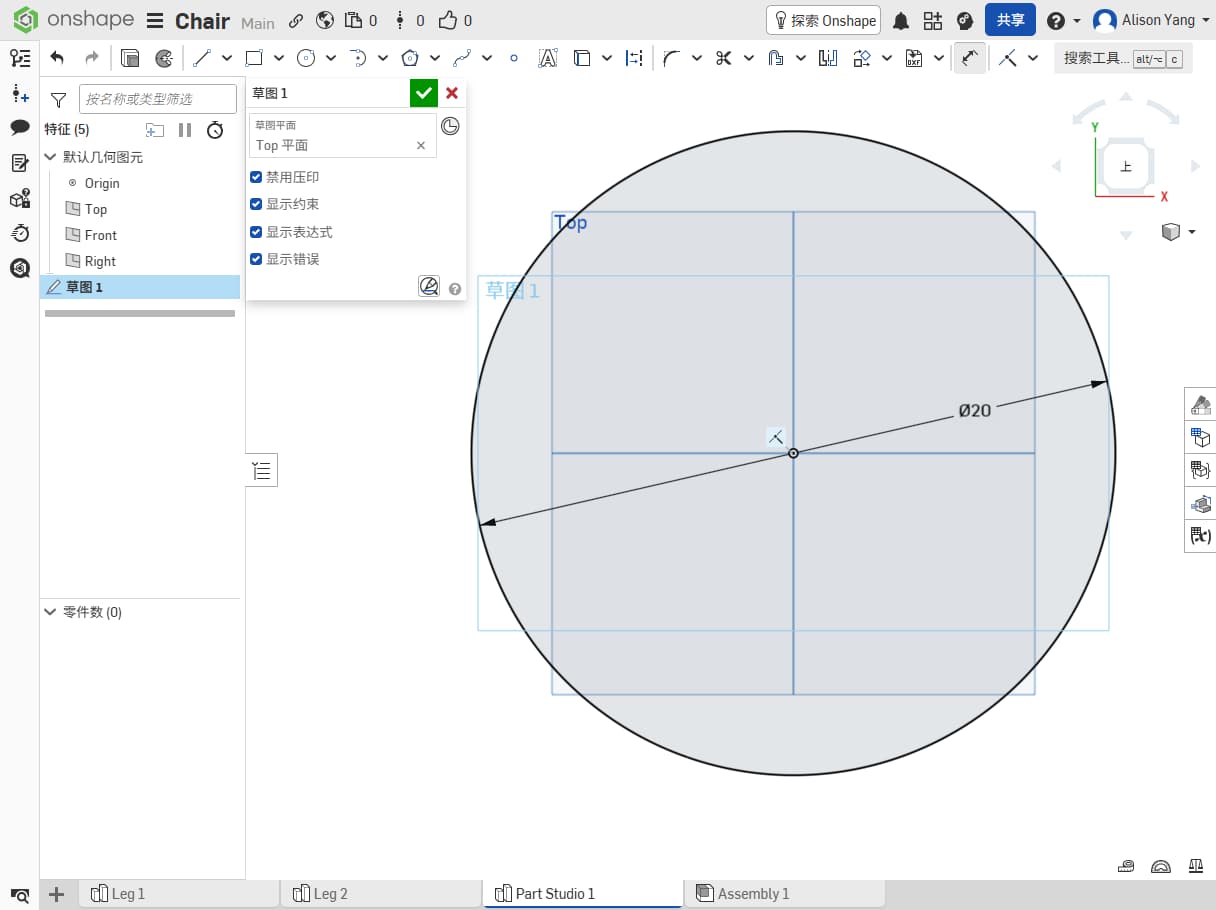Open the Circle tool dropdown arrow
Viewport: 1216px width, 910px height.
[x=331, y=58]
